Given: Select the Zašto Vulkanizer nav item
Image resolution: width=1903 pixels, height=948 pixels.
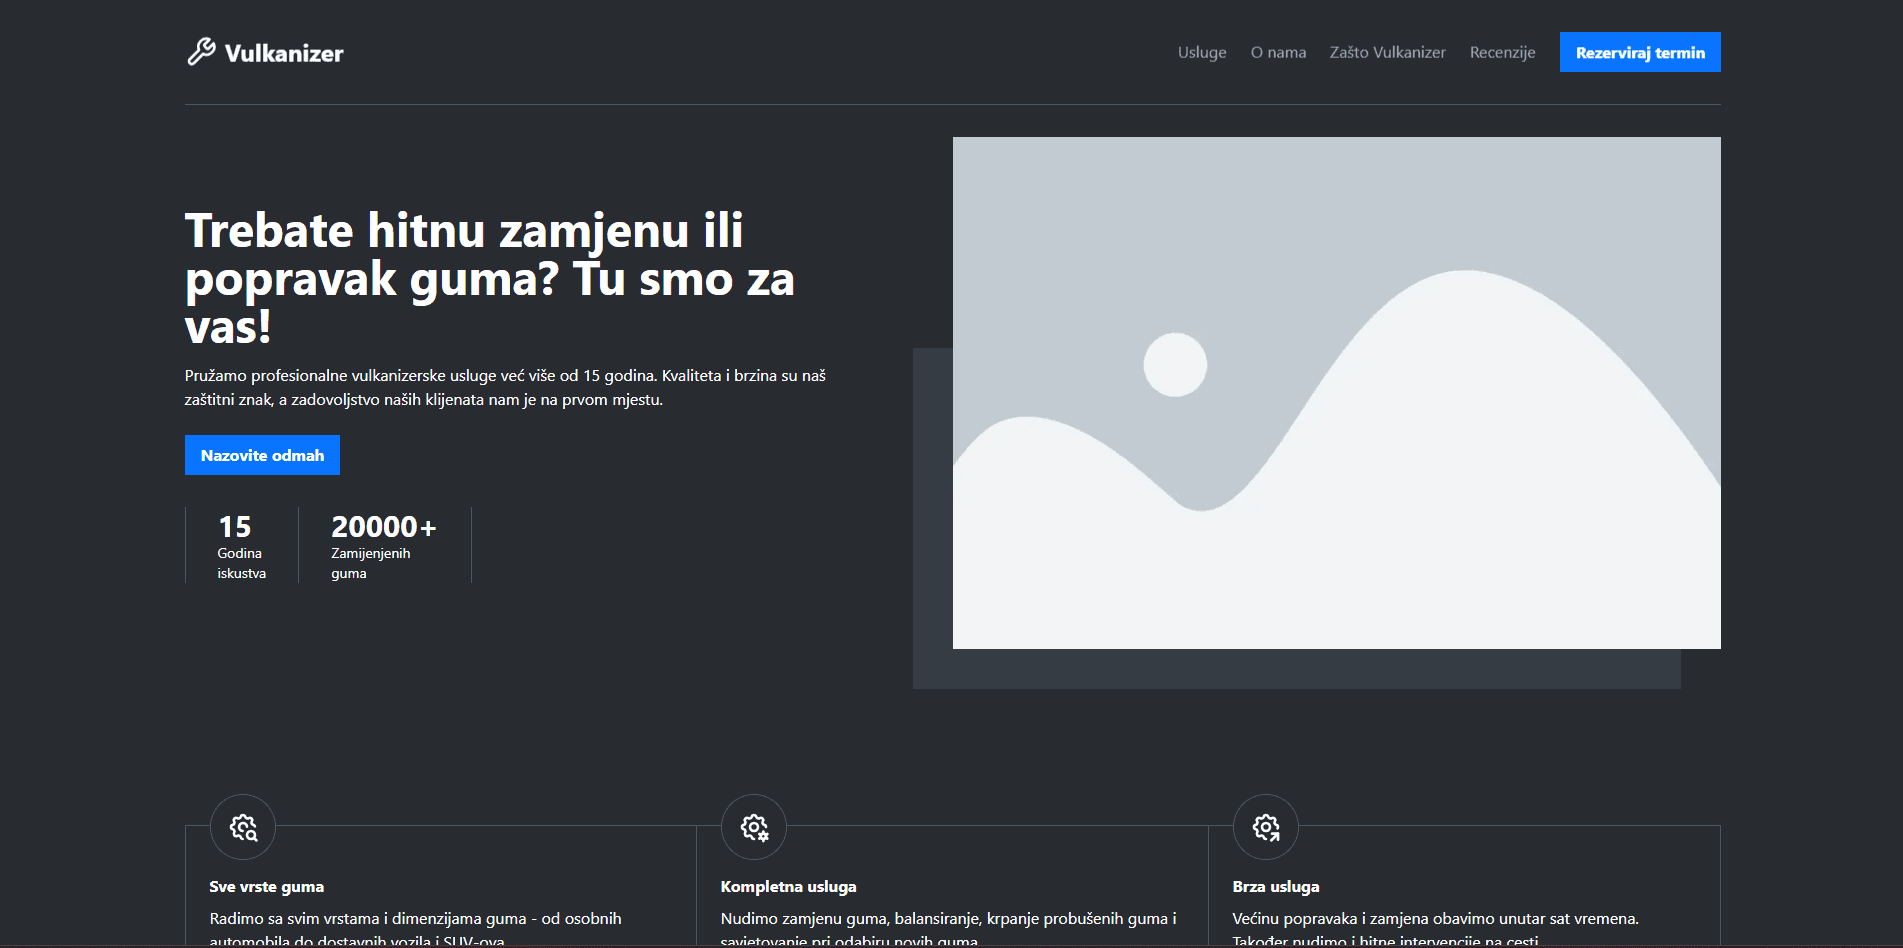Looking at the screenshot, I should coord(1387,52).
